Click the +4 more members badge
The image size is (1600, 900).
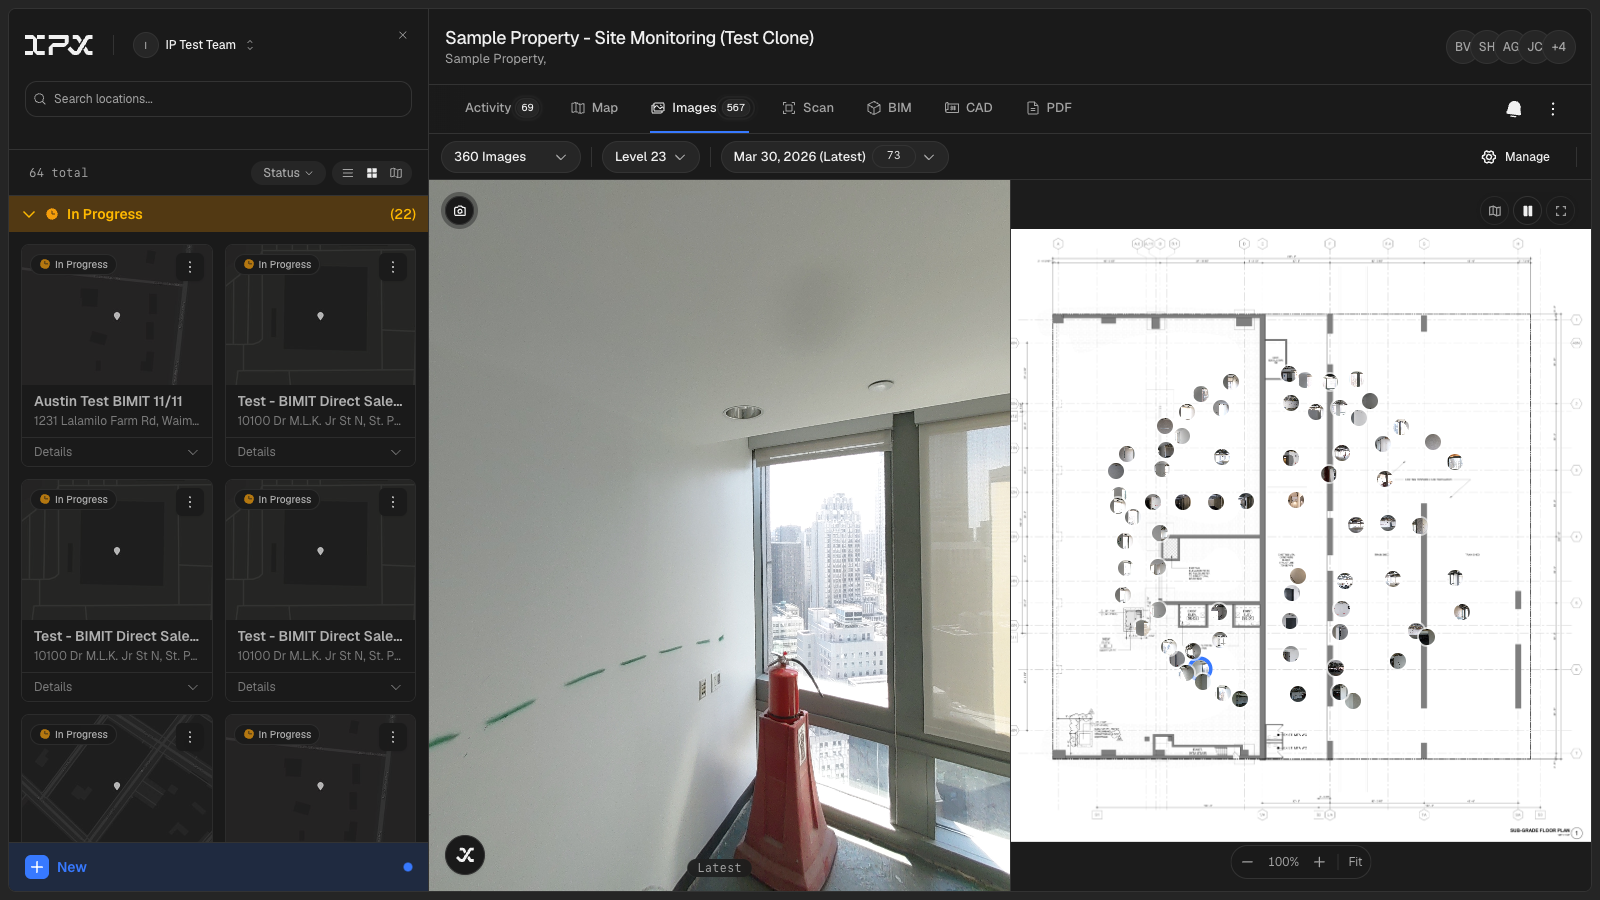tap(1559, 47)
